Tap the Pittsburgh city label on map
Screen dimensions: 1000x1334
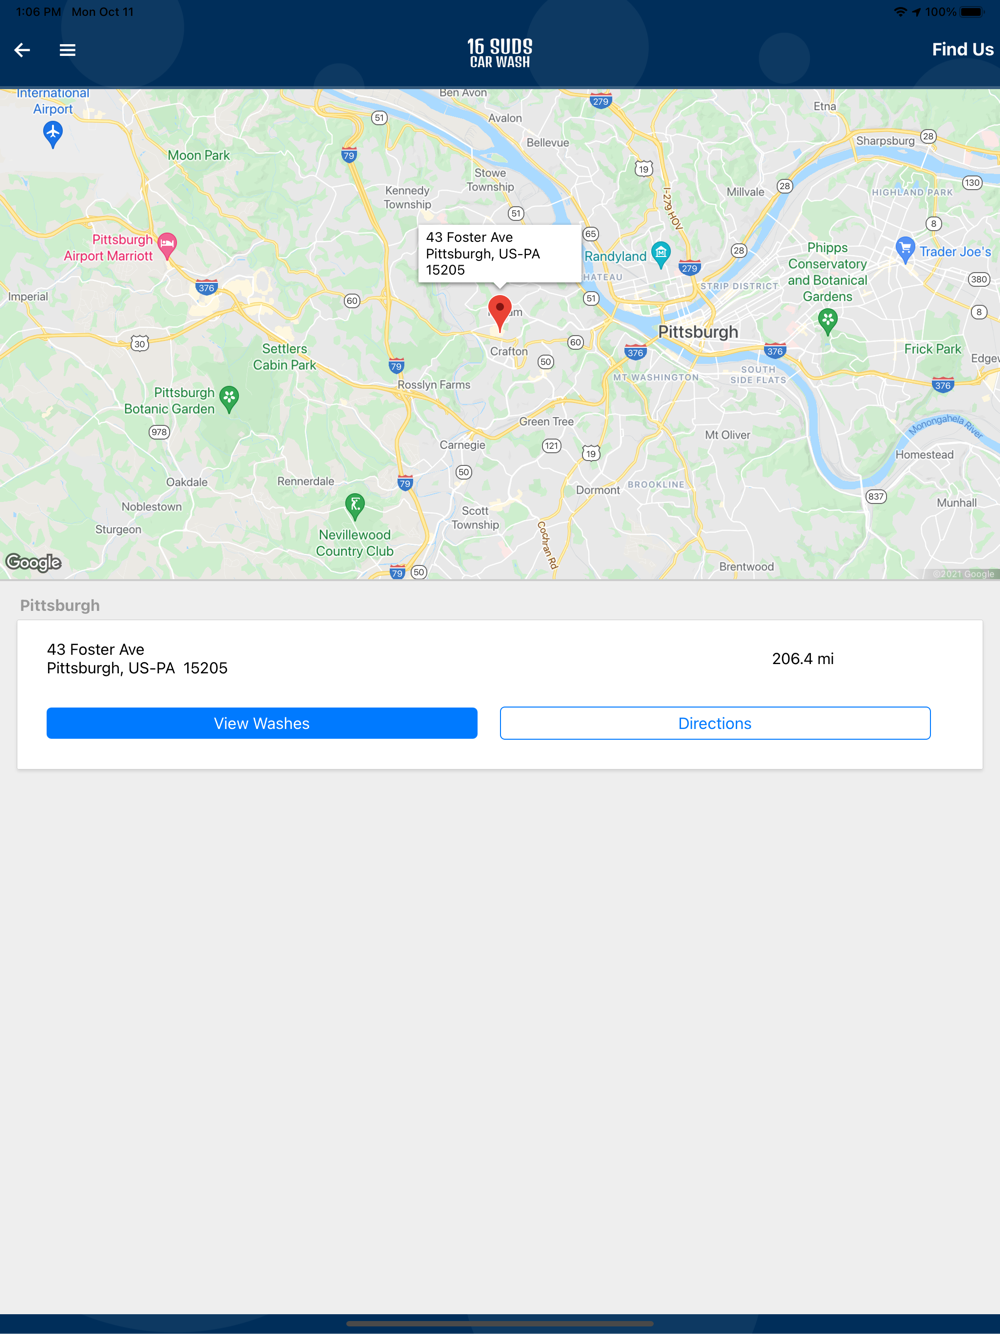pos(698,332)
